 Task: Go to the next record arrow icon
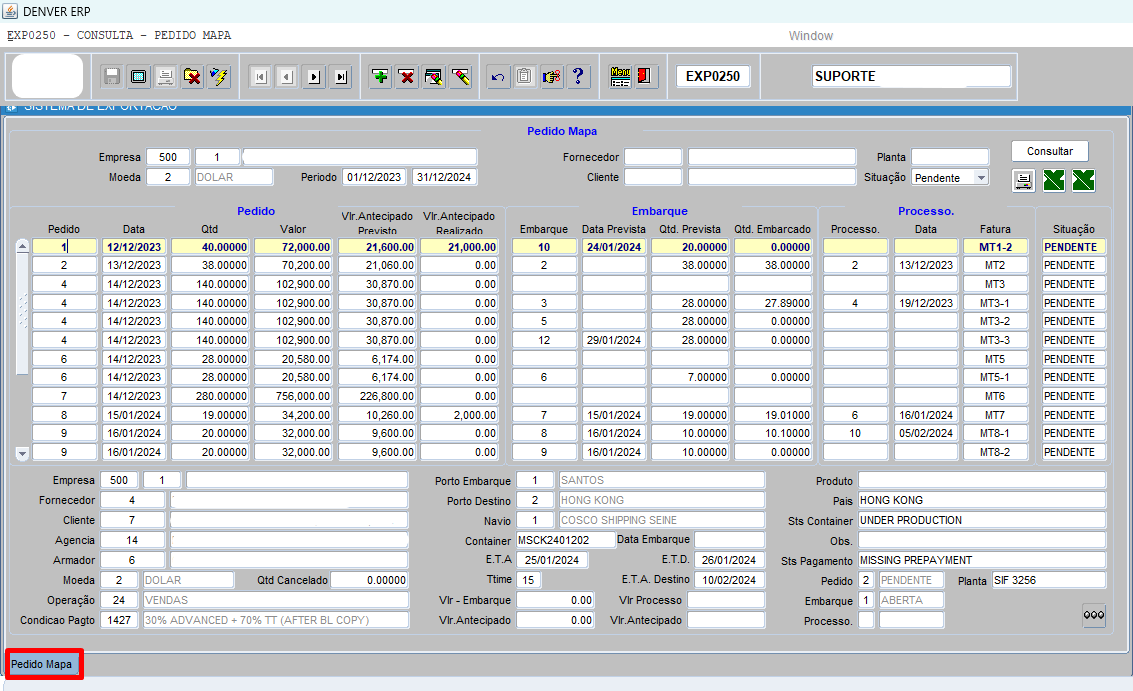[314, 77]
